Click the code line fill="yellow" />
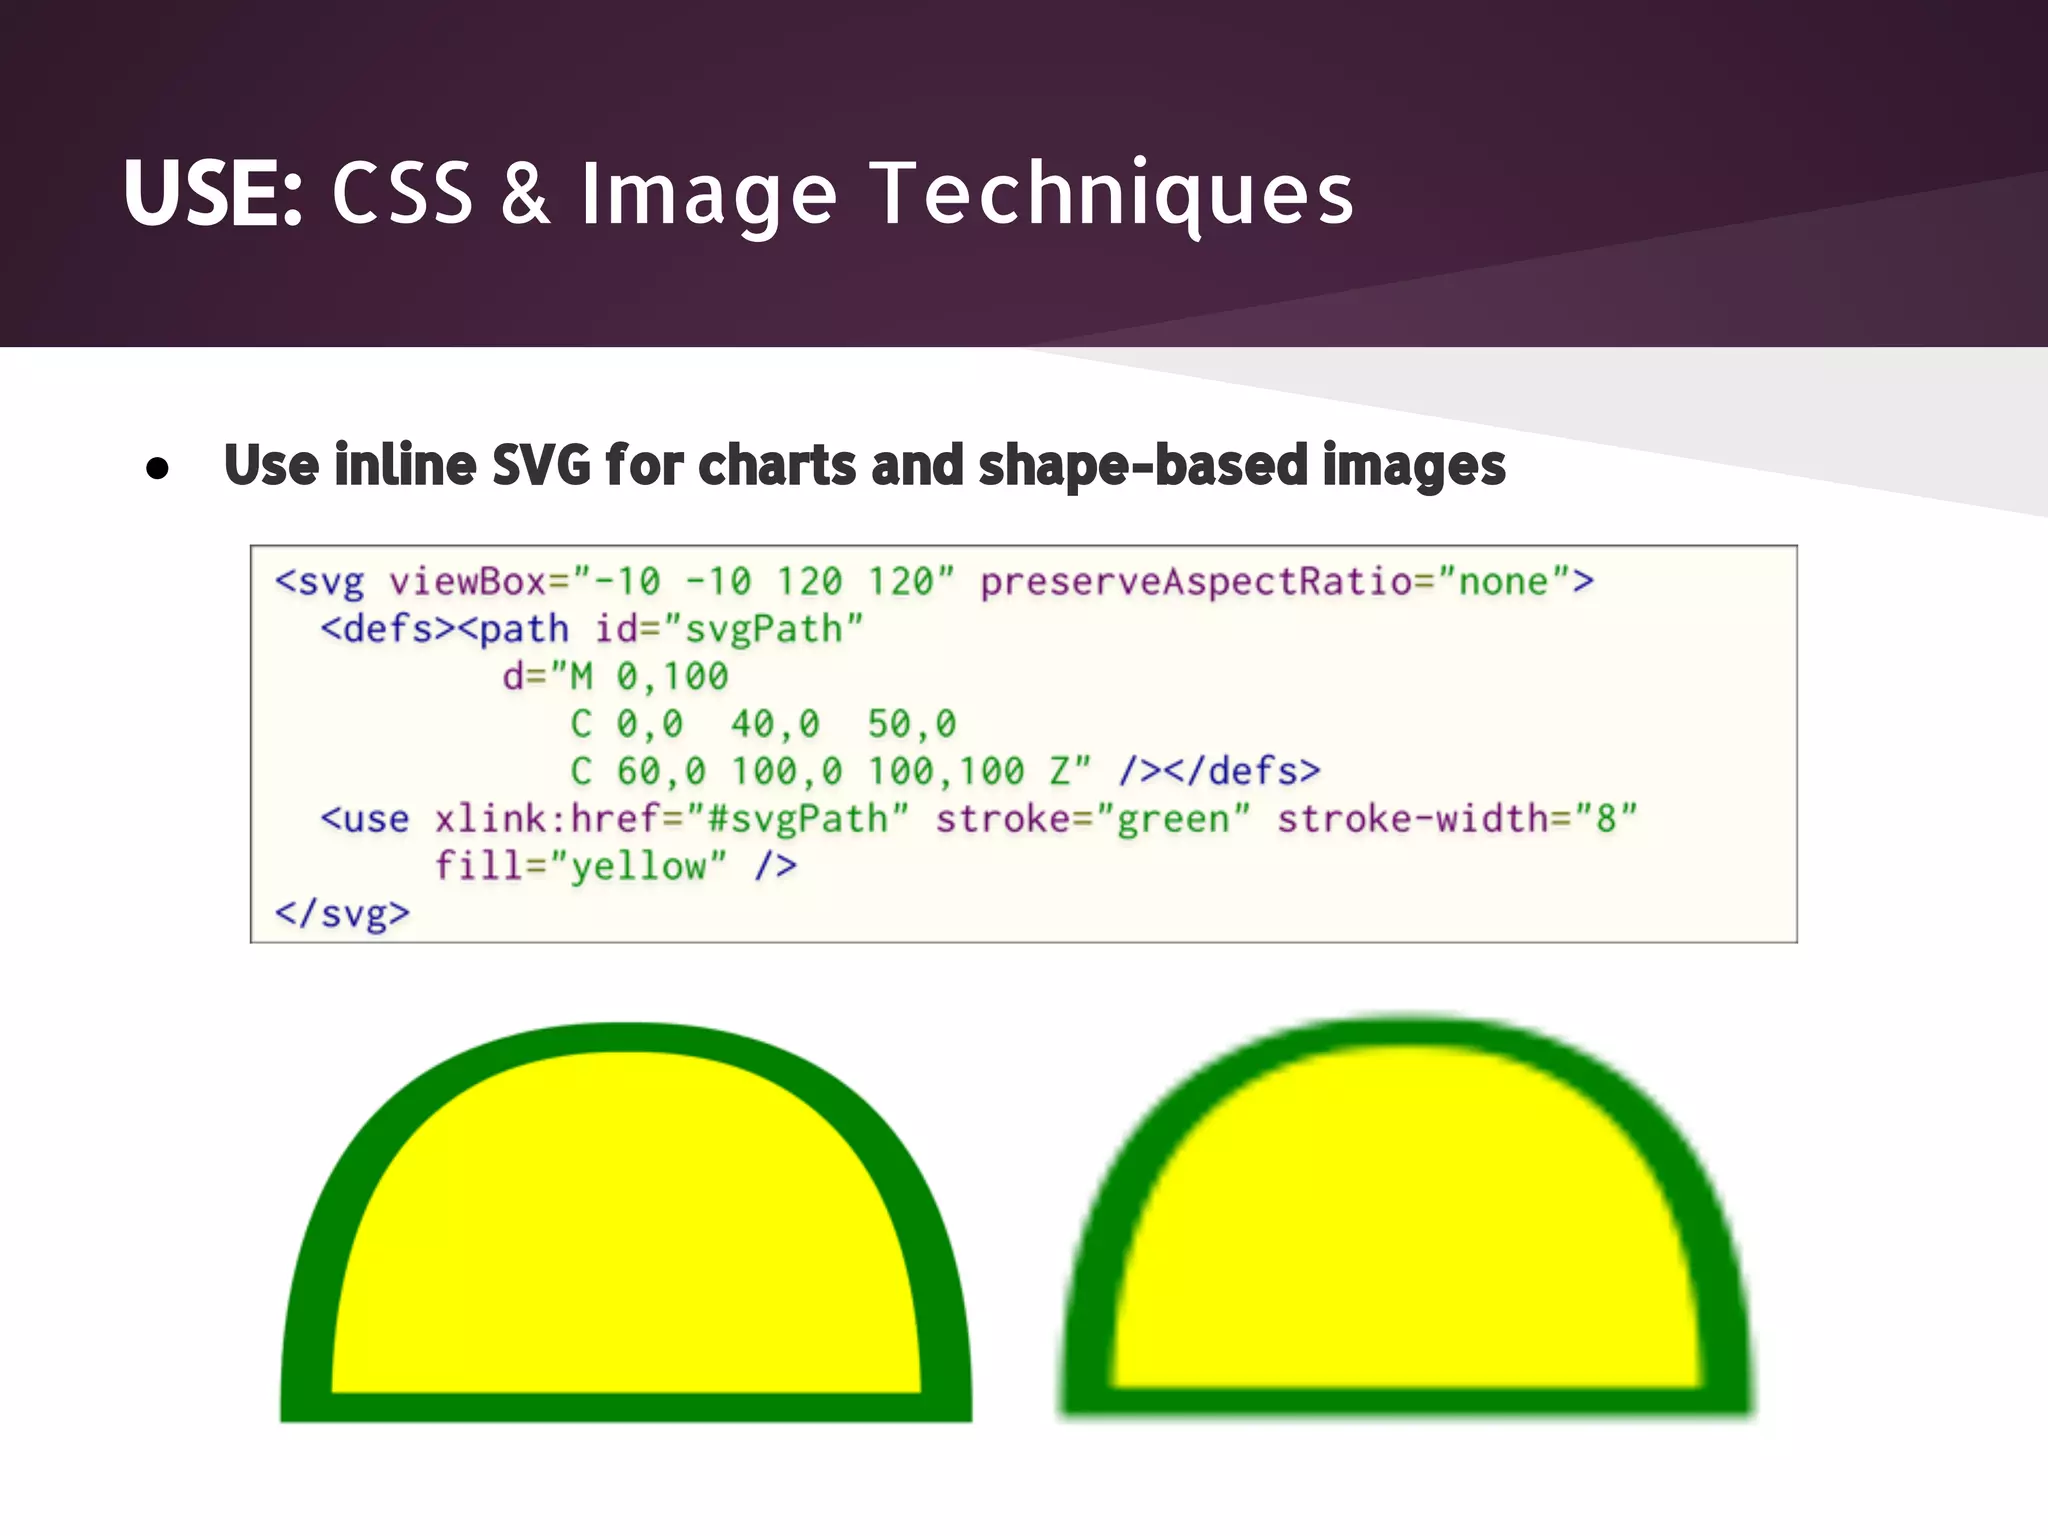Screen dimensions: 2048x1536 click(x=615, y=865)
